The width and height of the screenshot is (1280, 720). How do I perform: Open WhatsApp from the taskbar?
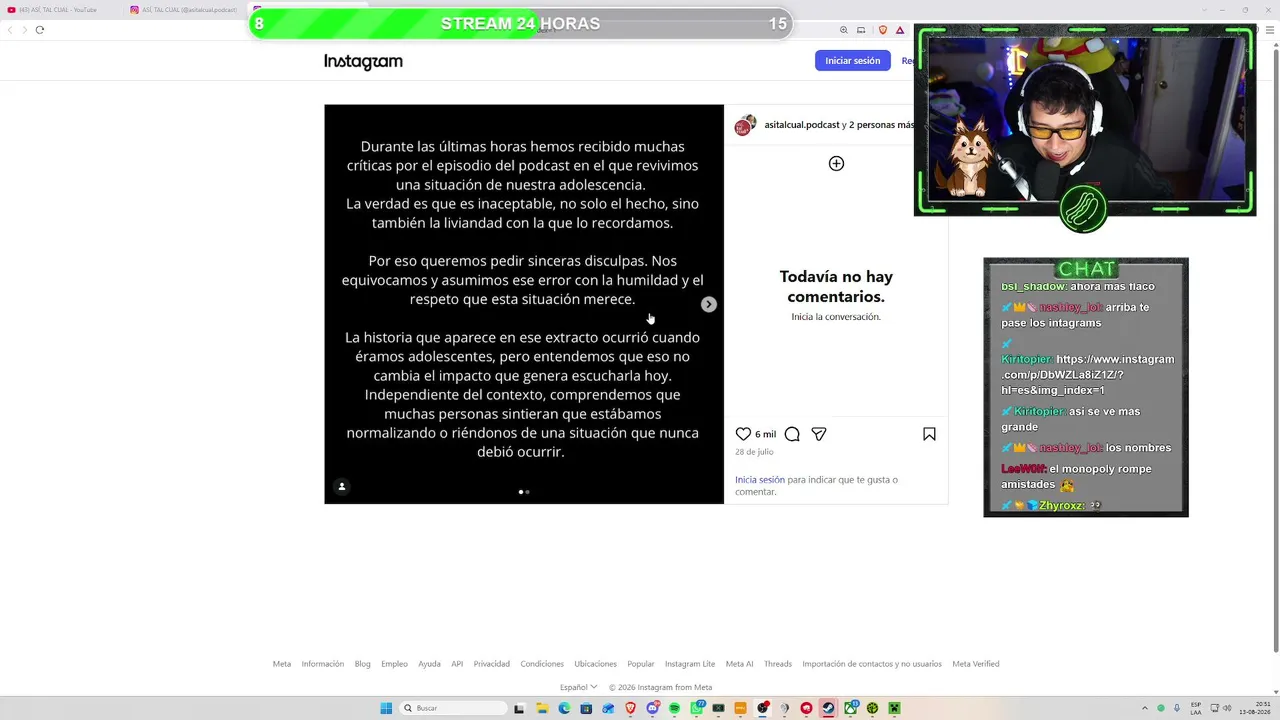click(696, 708)
